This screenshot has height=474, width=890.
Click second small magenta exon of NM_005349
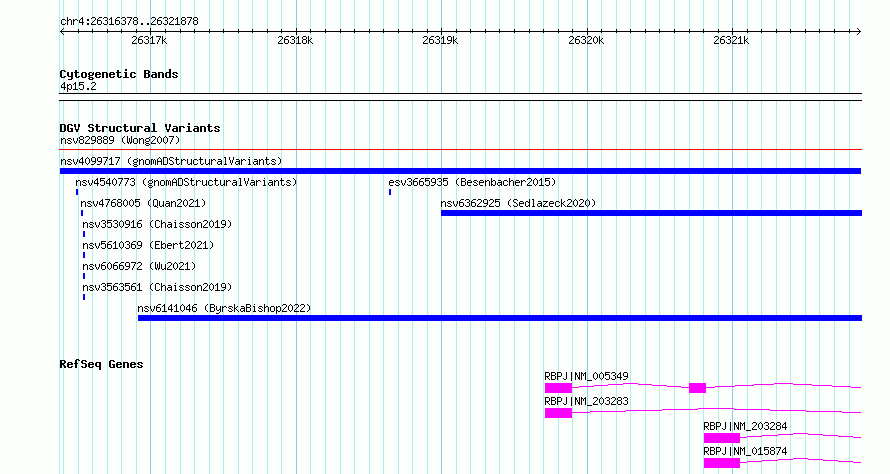698,388
